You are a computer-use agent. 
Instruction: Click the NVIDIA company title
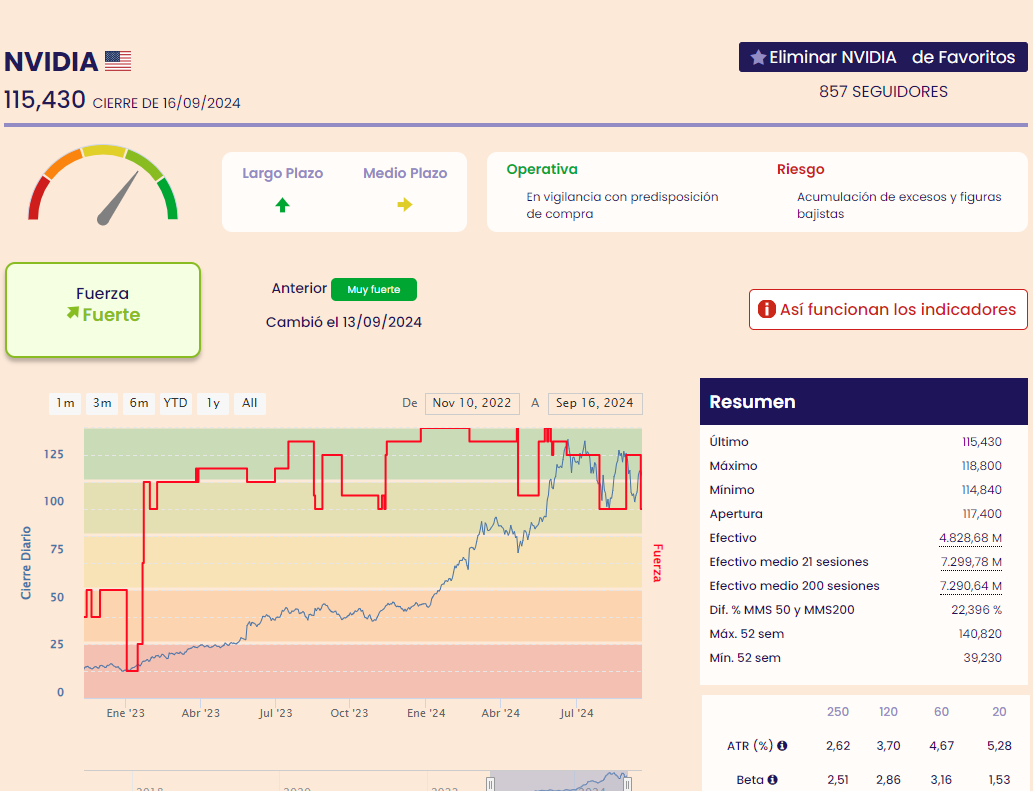pos(51,62)
